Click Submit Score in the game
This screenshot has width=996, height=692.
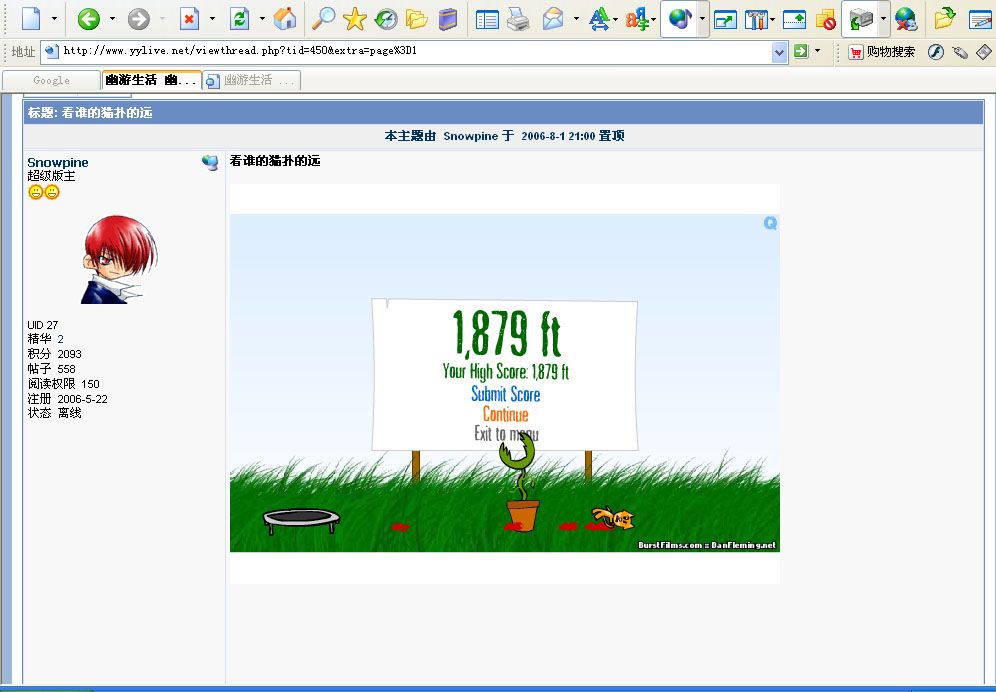(x=506, y=394)
